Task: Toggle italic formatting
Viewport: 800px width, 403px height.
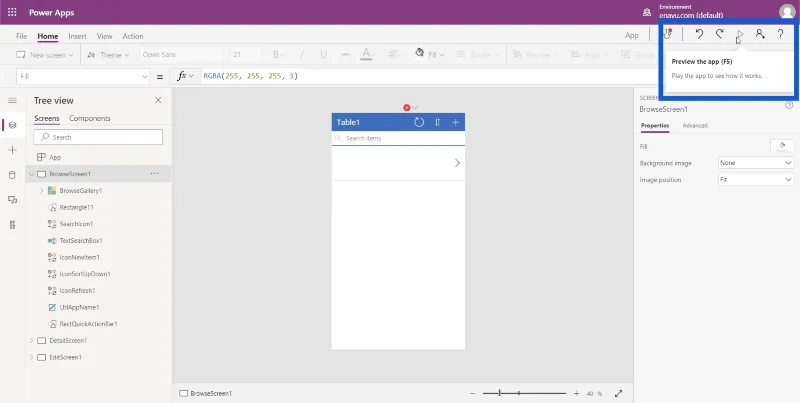Action: pyautogui.click(x=302, y=55)
